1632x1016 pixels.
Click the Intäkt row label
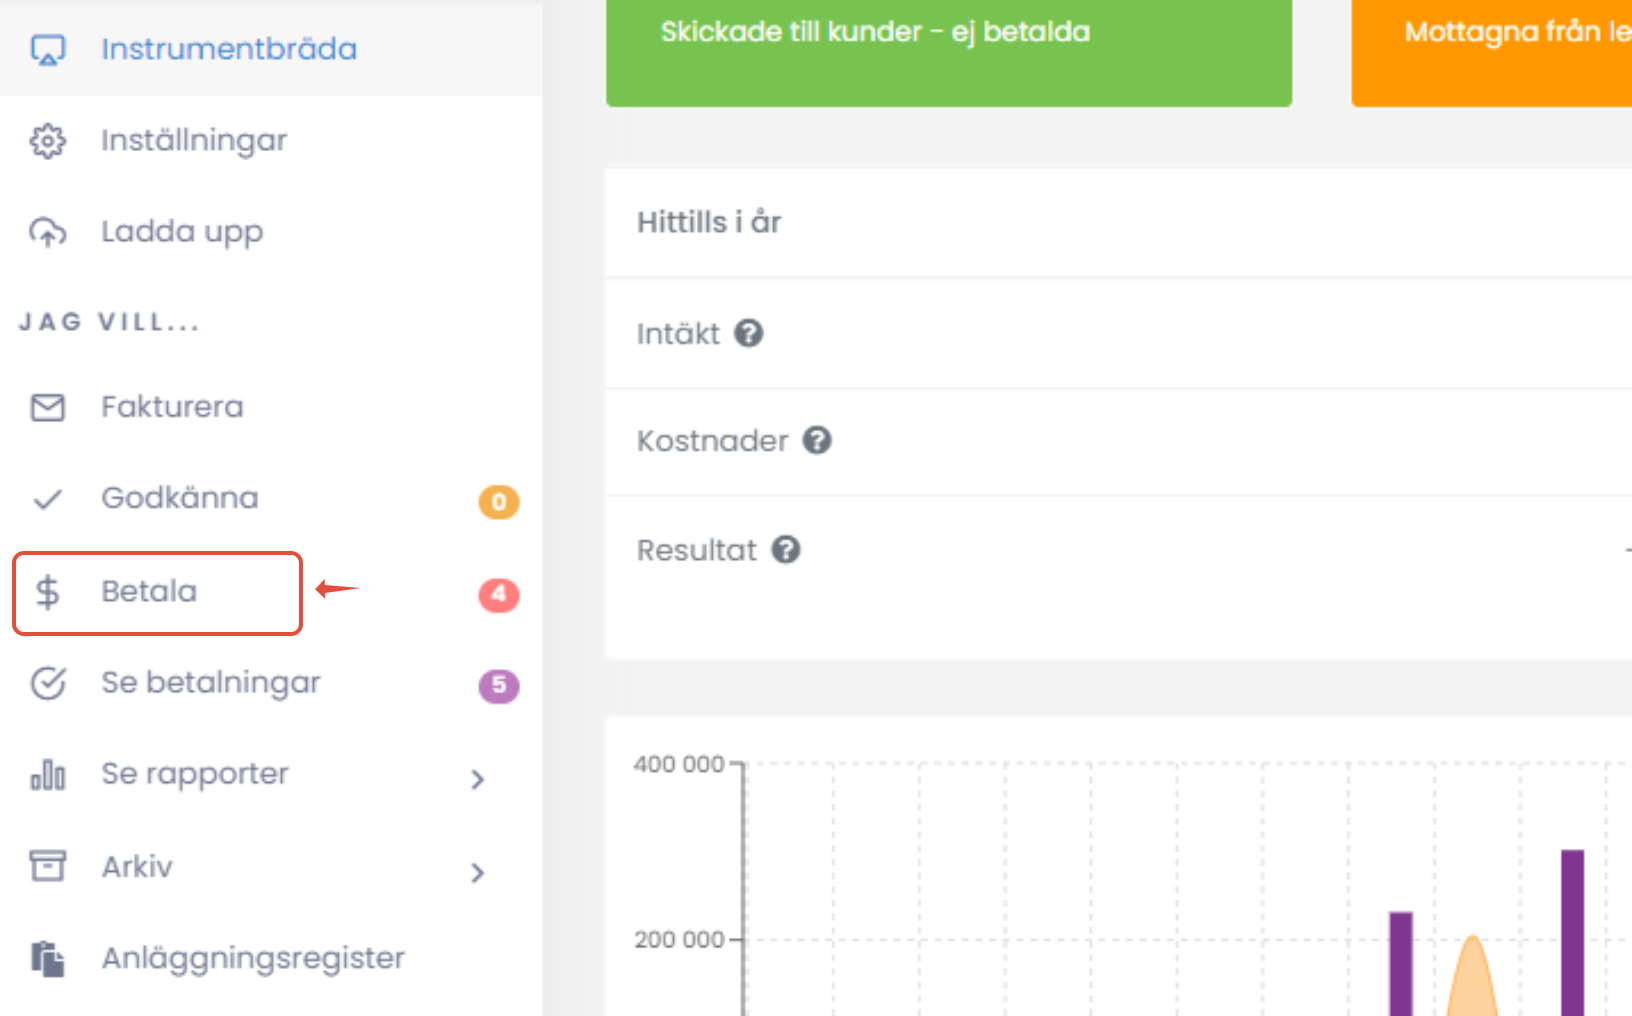coord(678,333)
